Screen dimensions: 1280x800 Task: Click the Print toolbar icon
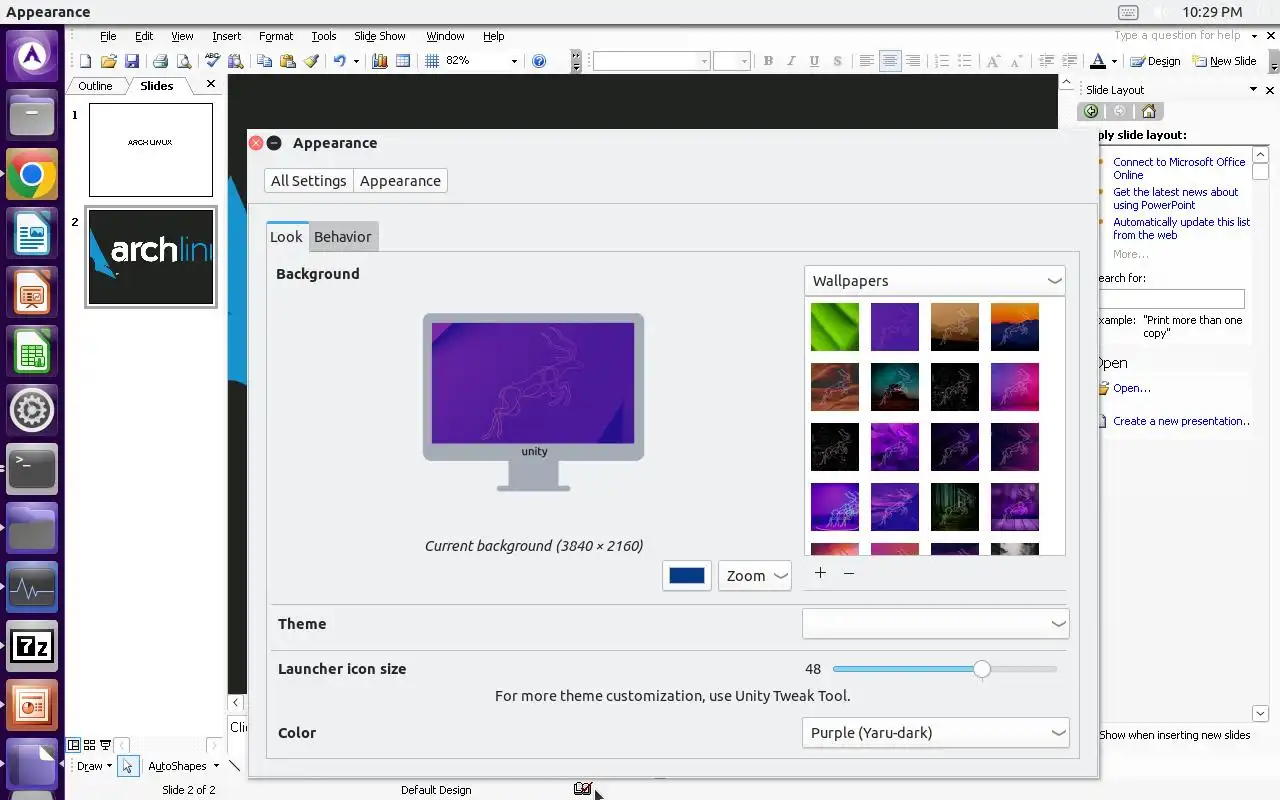pyautogui.click(x=160, y=61)
